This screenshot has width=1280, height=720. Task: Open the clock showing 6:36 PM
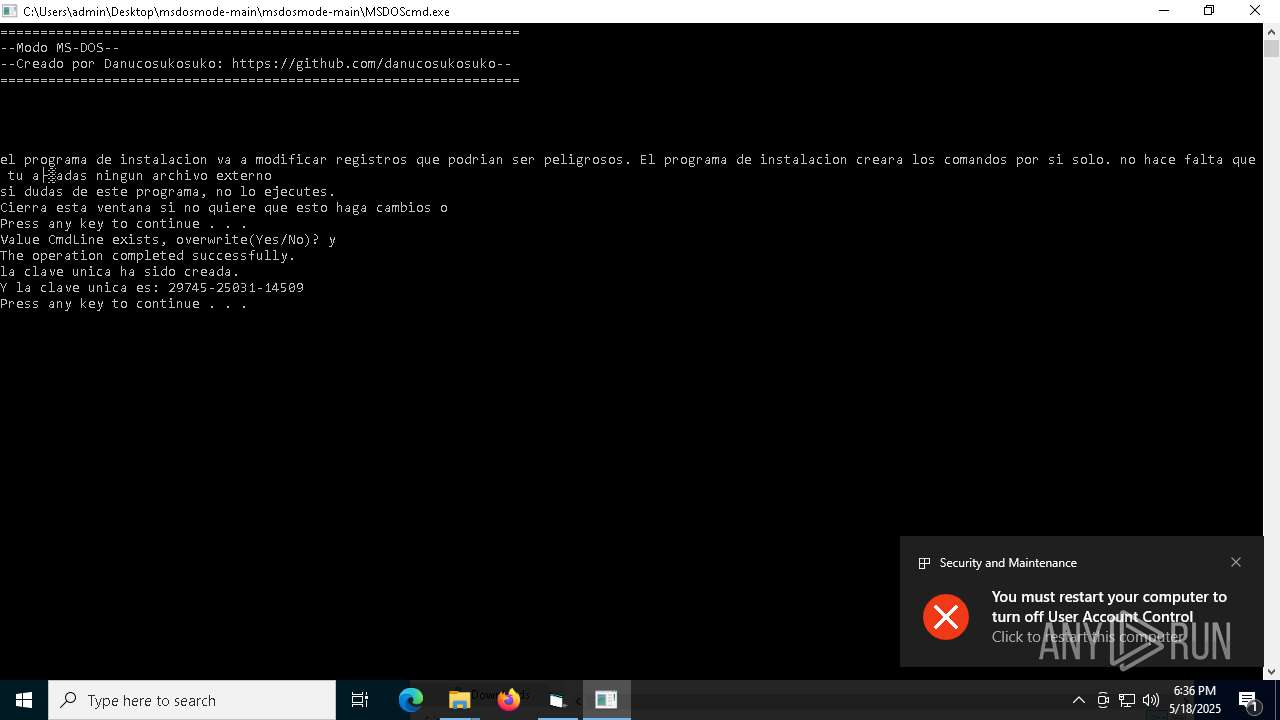coord(1195,700)
